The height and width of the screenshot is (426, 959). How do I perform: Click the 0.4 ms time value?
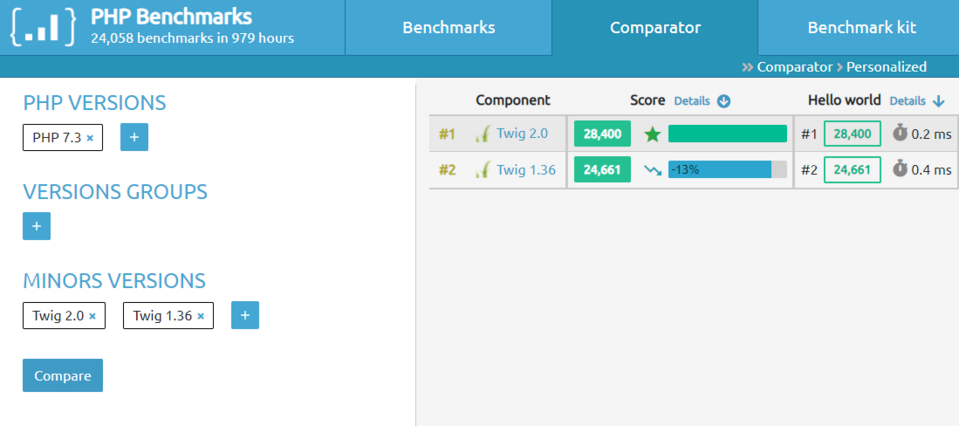(931, 169)
